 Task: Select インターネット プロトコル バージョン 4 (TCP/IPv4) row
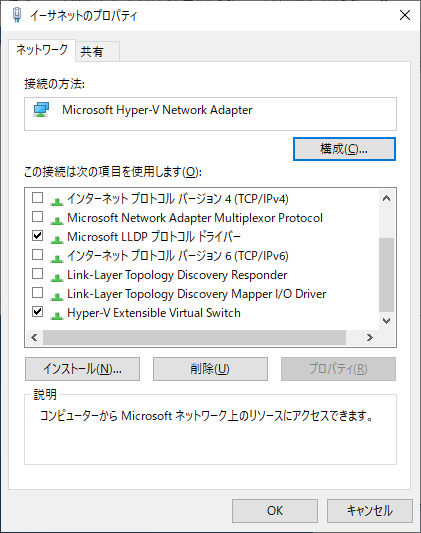[x=177, y=199]
